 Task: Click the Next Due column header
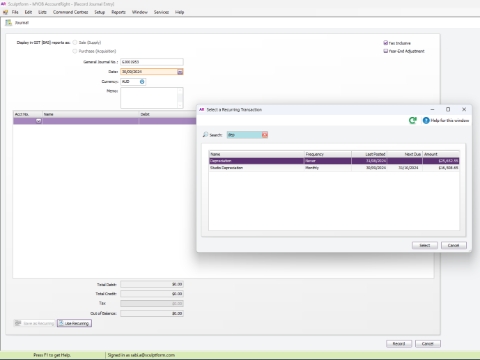(405, 154)
